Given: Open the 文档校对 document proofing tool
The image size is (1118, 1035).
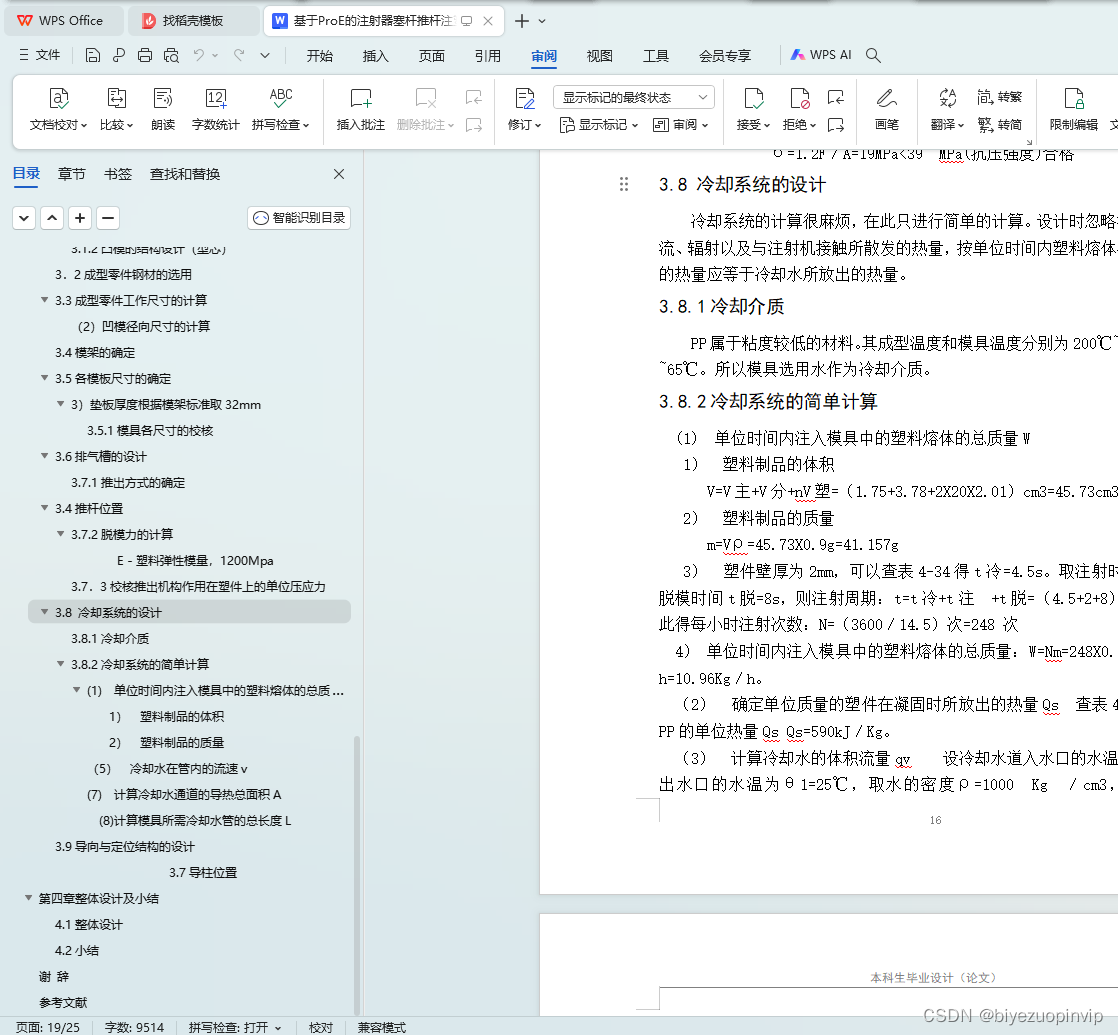Looking at the screenshot, I should tap(58, 110).
